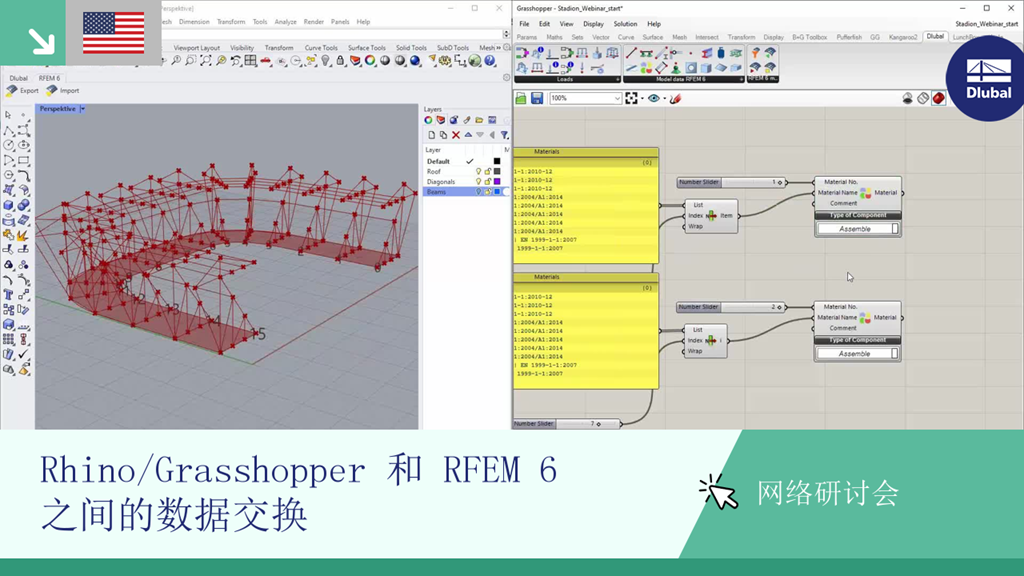
Task: Lock the Diagonals layer
Action: 489,181
